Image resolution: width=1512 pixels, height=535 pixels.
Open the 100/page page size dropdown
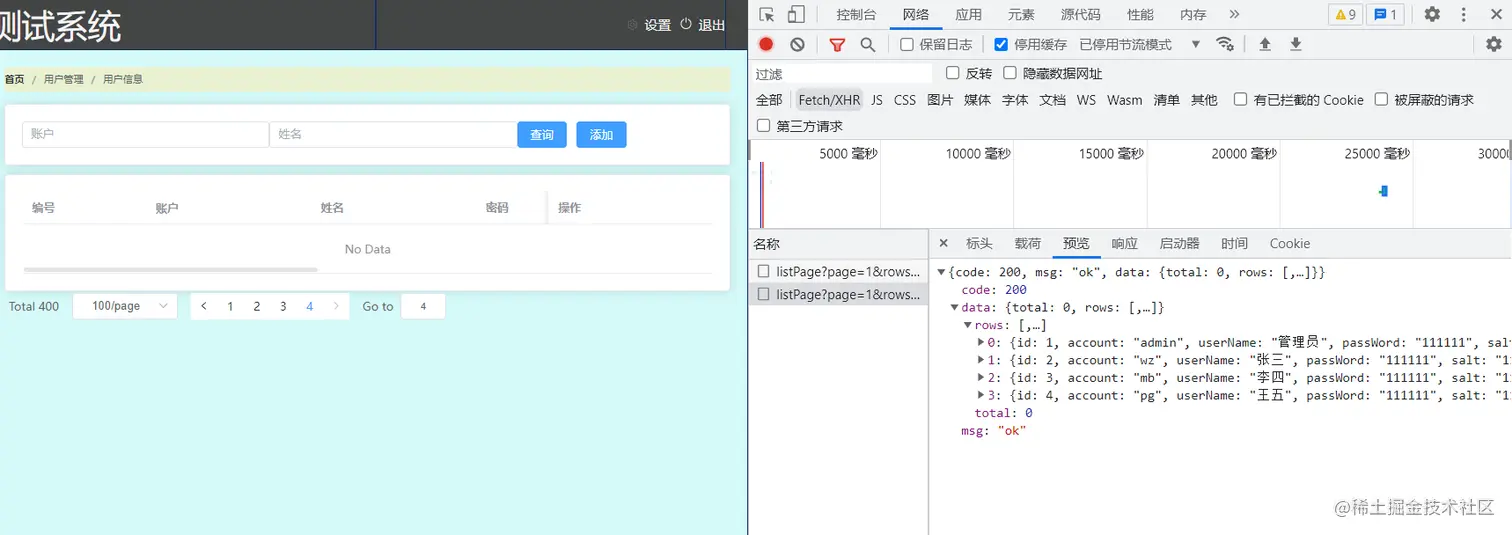[125, 306]
